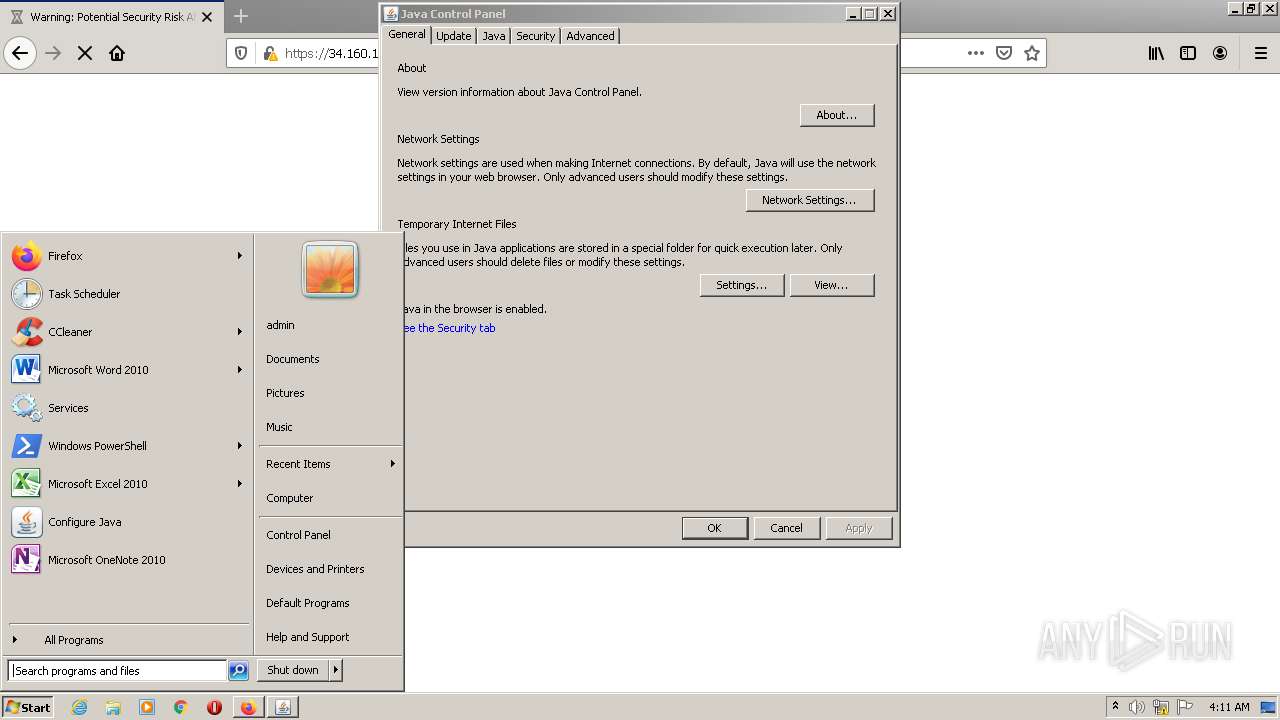
Task: Expand Firefox submenu arrow
Action: 240,256
